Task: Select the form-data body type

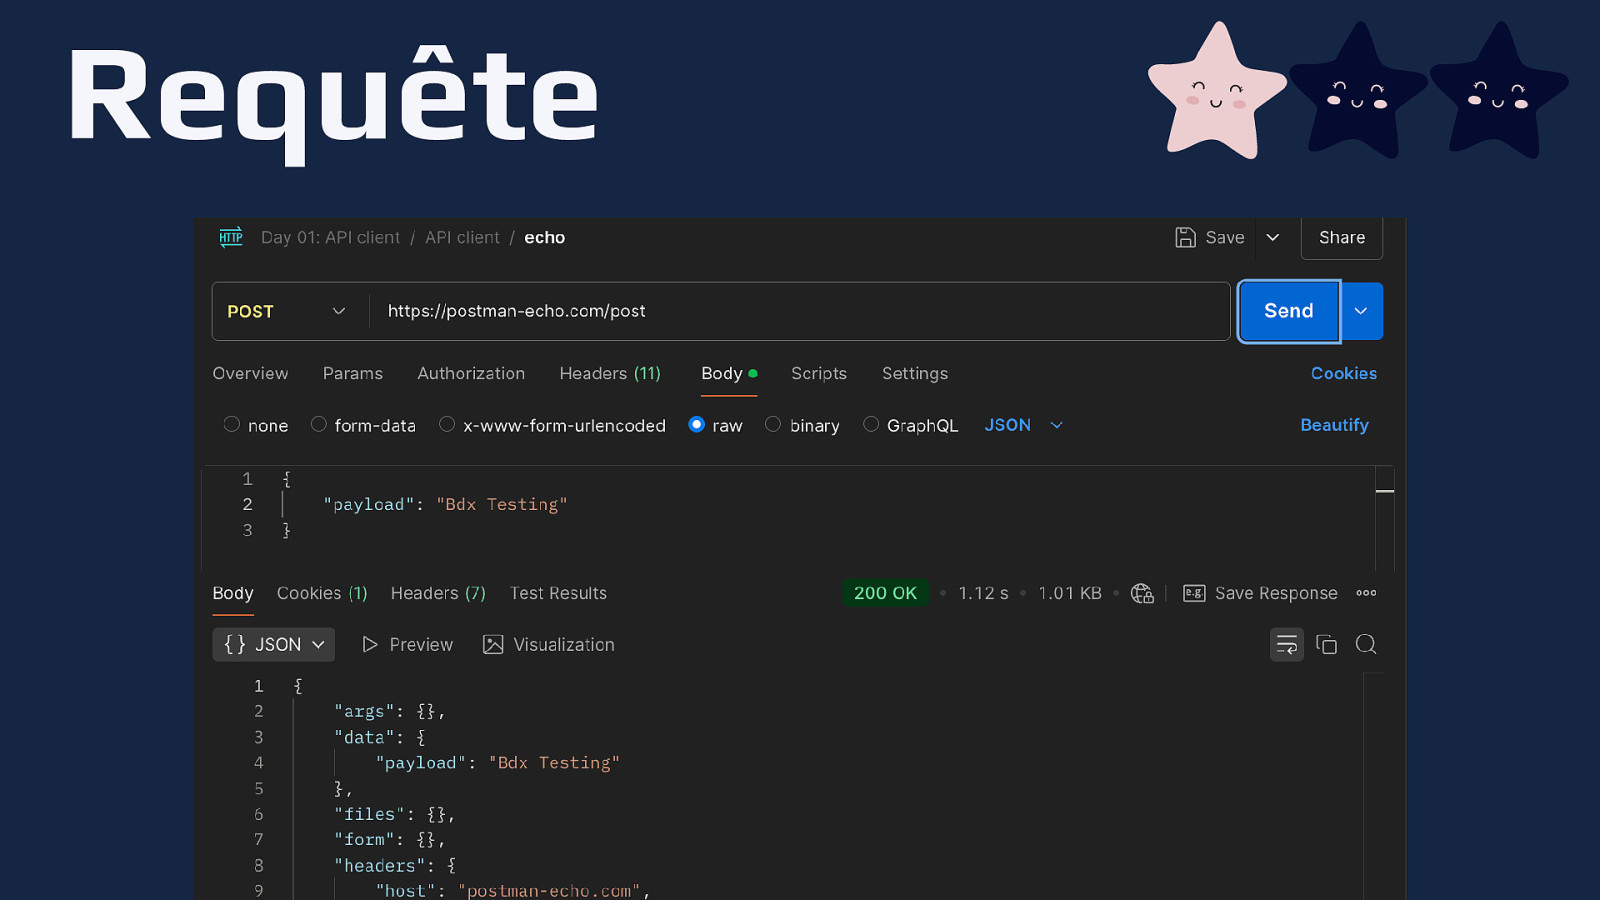Action: [319, 425]
